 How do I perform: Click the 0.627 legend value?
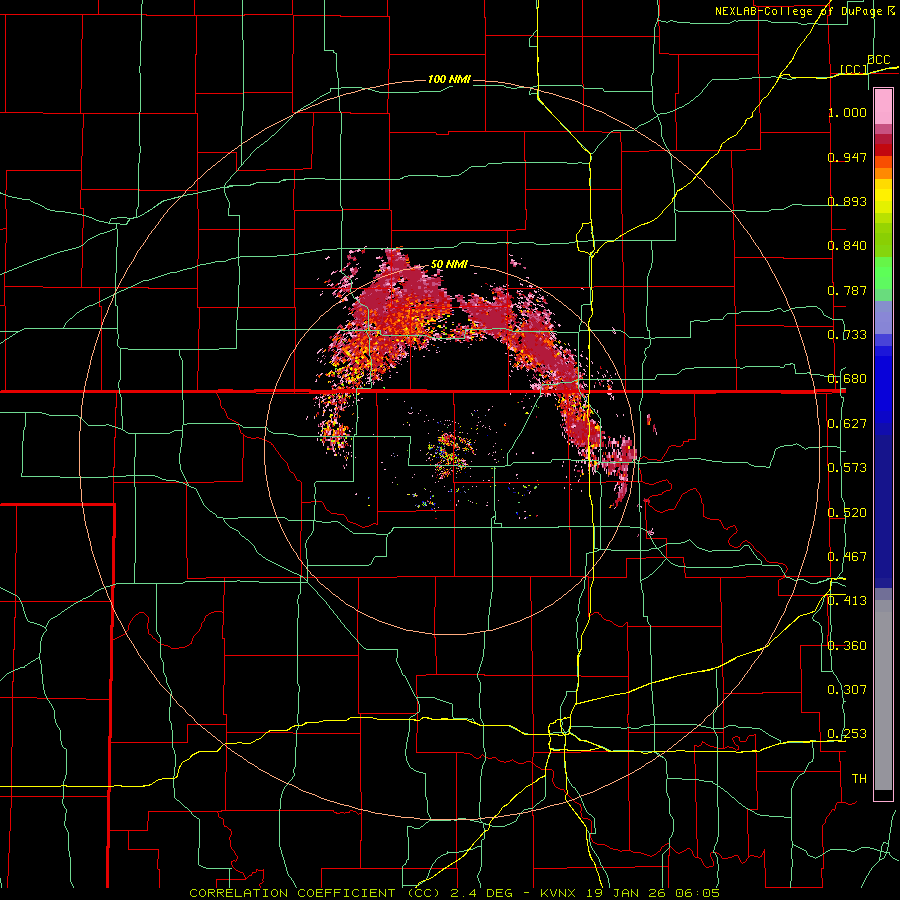point(847,424)
